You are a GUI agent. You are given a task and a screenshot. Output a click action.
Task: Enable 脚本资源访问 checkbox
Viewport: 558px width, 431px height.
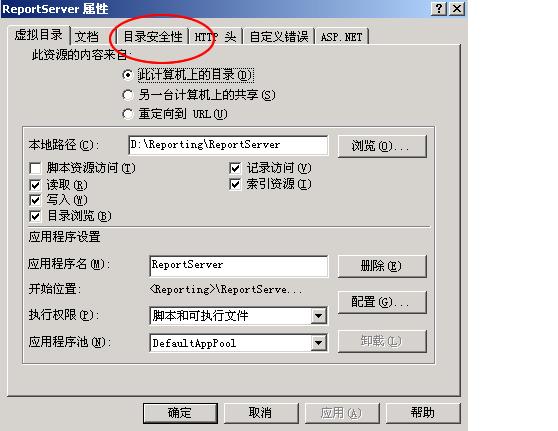pos(35,168)
